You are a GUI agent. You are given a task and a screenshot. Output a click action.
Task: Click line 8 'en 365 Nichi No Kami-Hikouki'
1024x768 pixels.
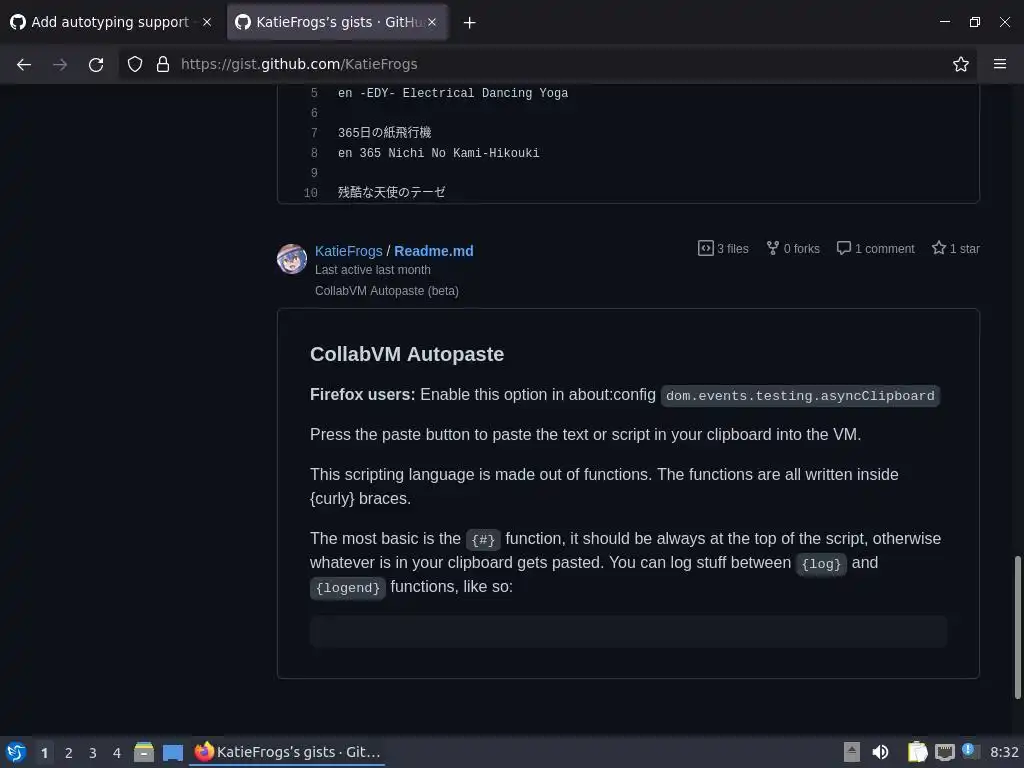coord(438,153)
